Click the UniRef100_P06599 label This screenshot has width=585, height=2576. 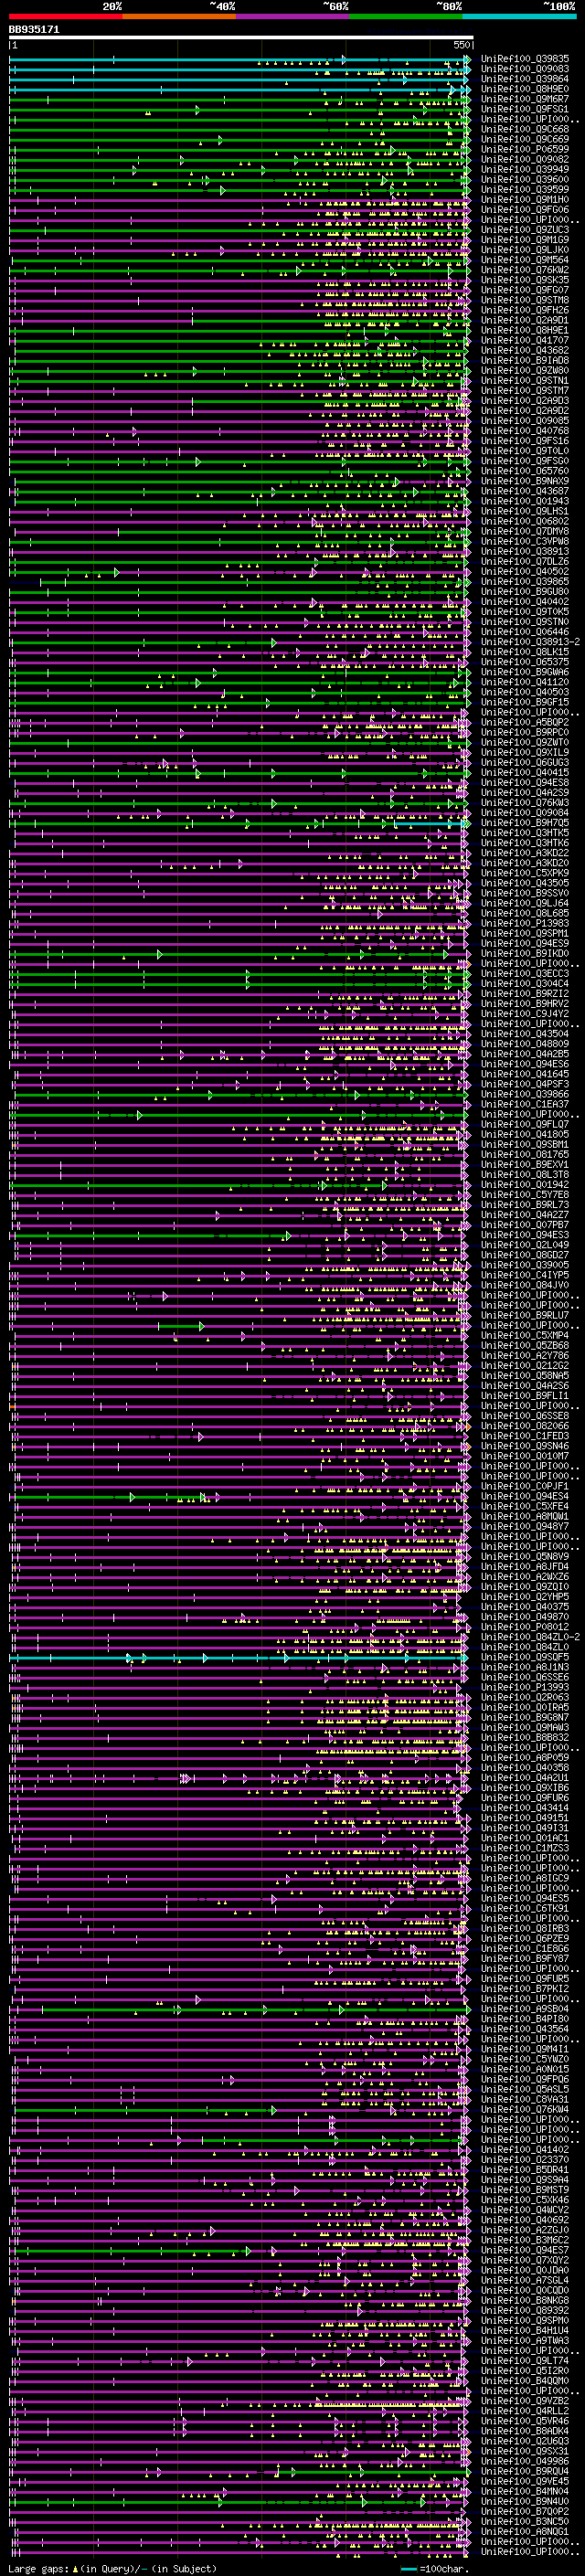(525, 149)
